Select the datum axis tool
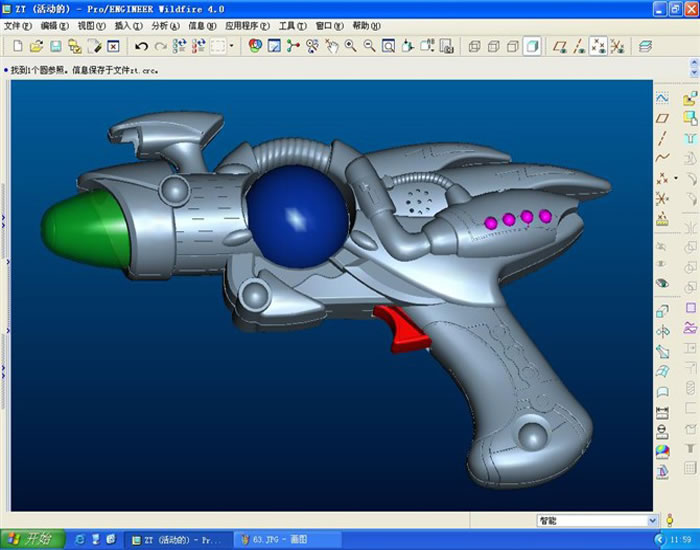 pyautogui.click(x=662, y=138)
